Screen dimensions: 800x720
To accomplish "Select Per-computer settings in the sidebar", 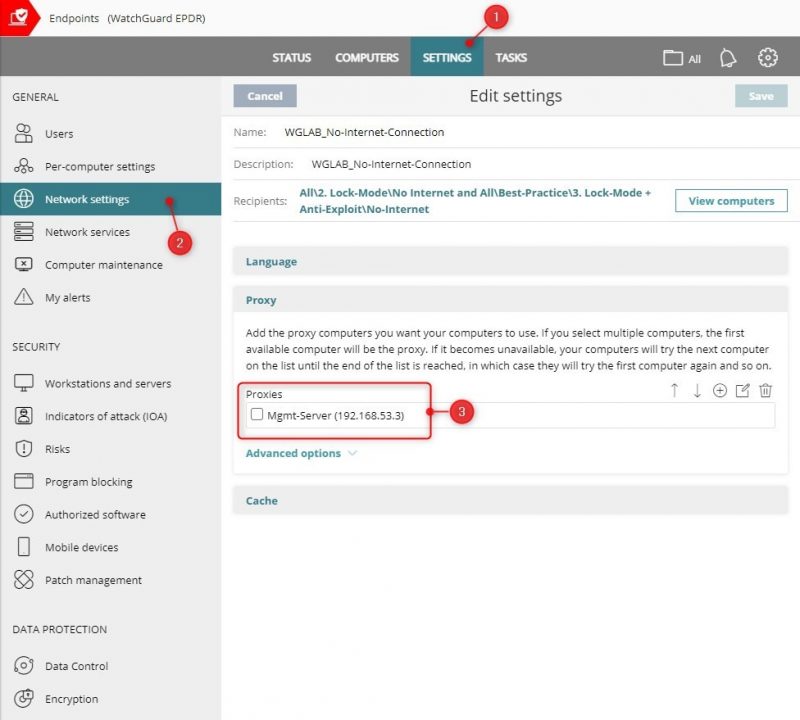I will [x=100, y=166].
